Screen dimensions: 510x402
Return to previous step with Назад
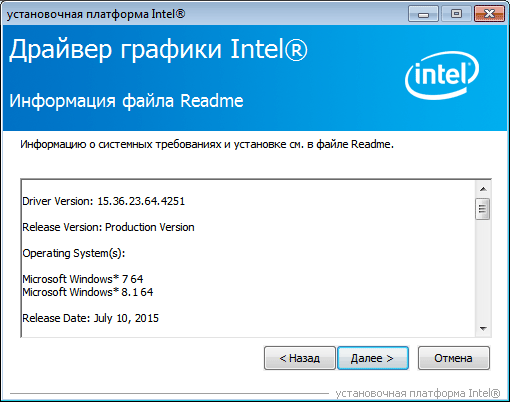coord(300,358)
